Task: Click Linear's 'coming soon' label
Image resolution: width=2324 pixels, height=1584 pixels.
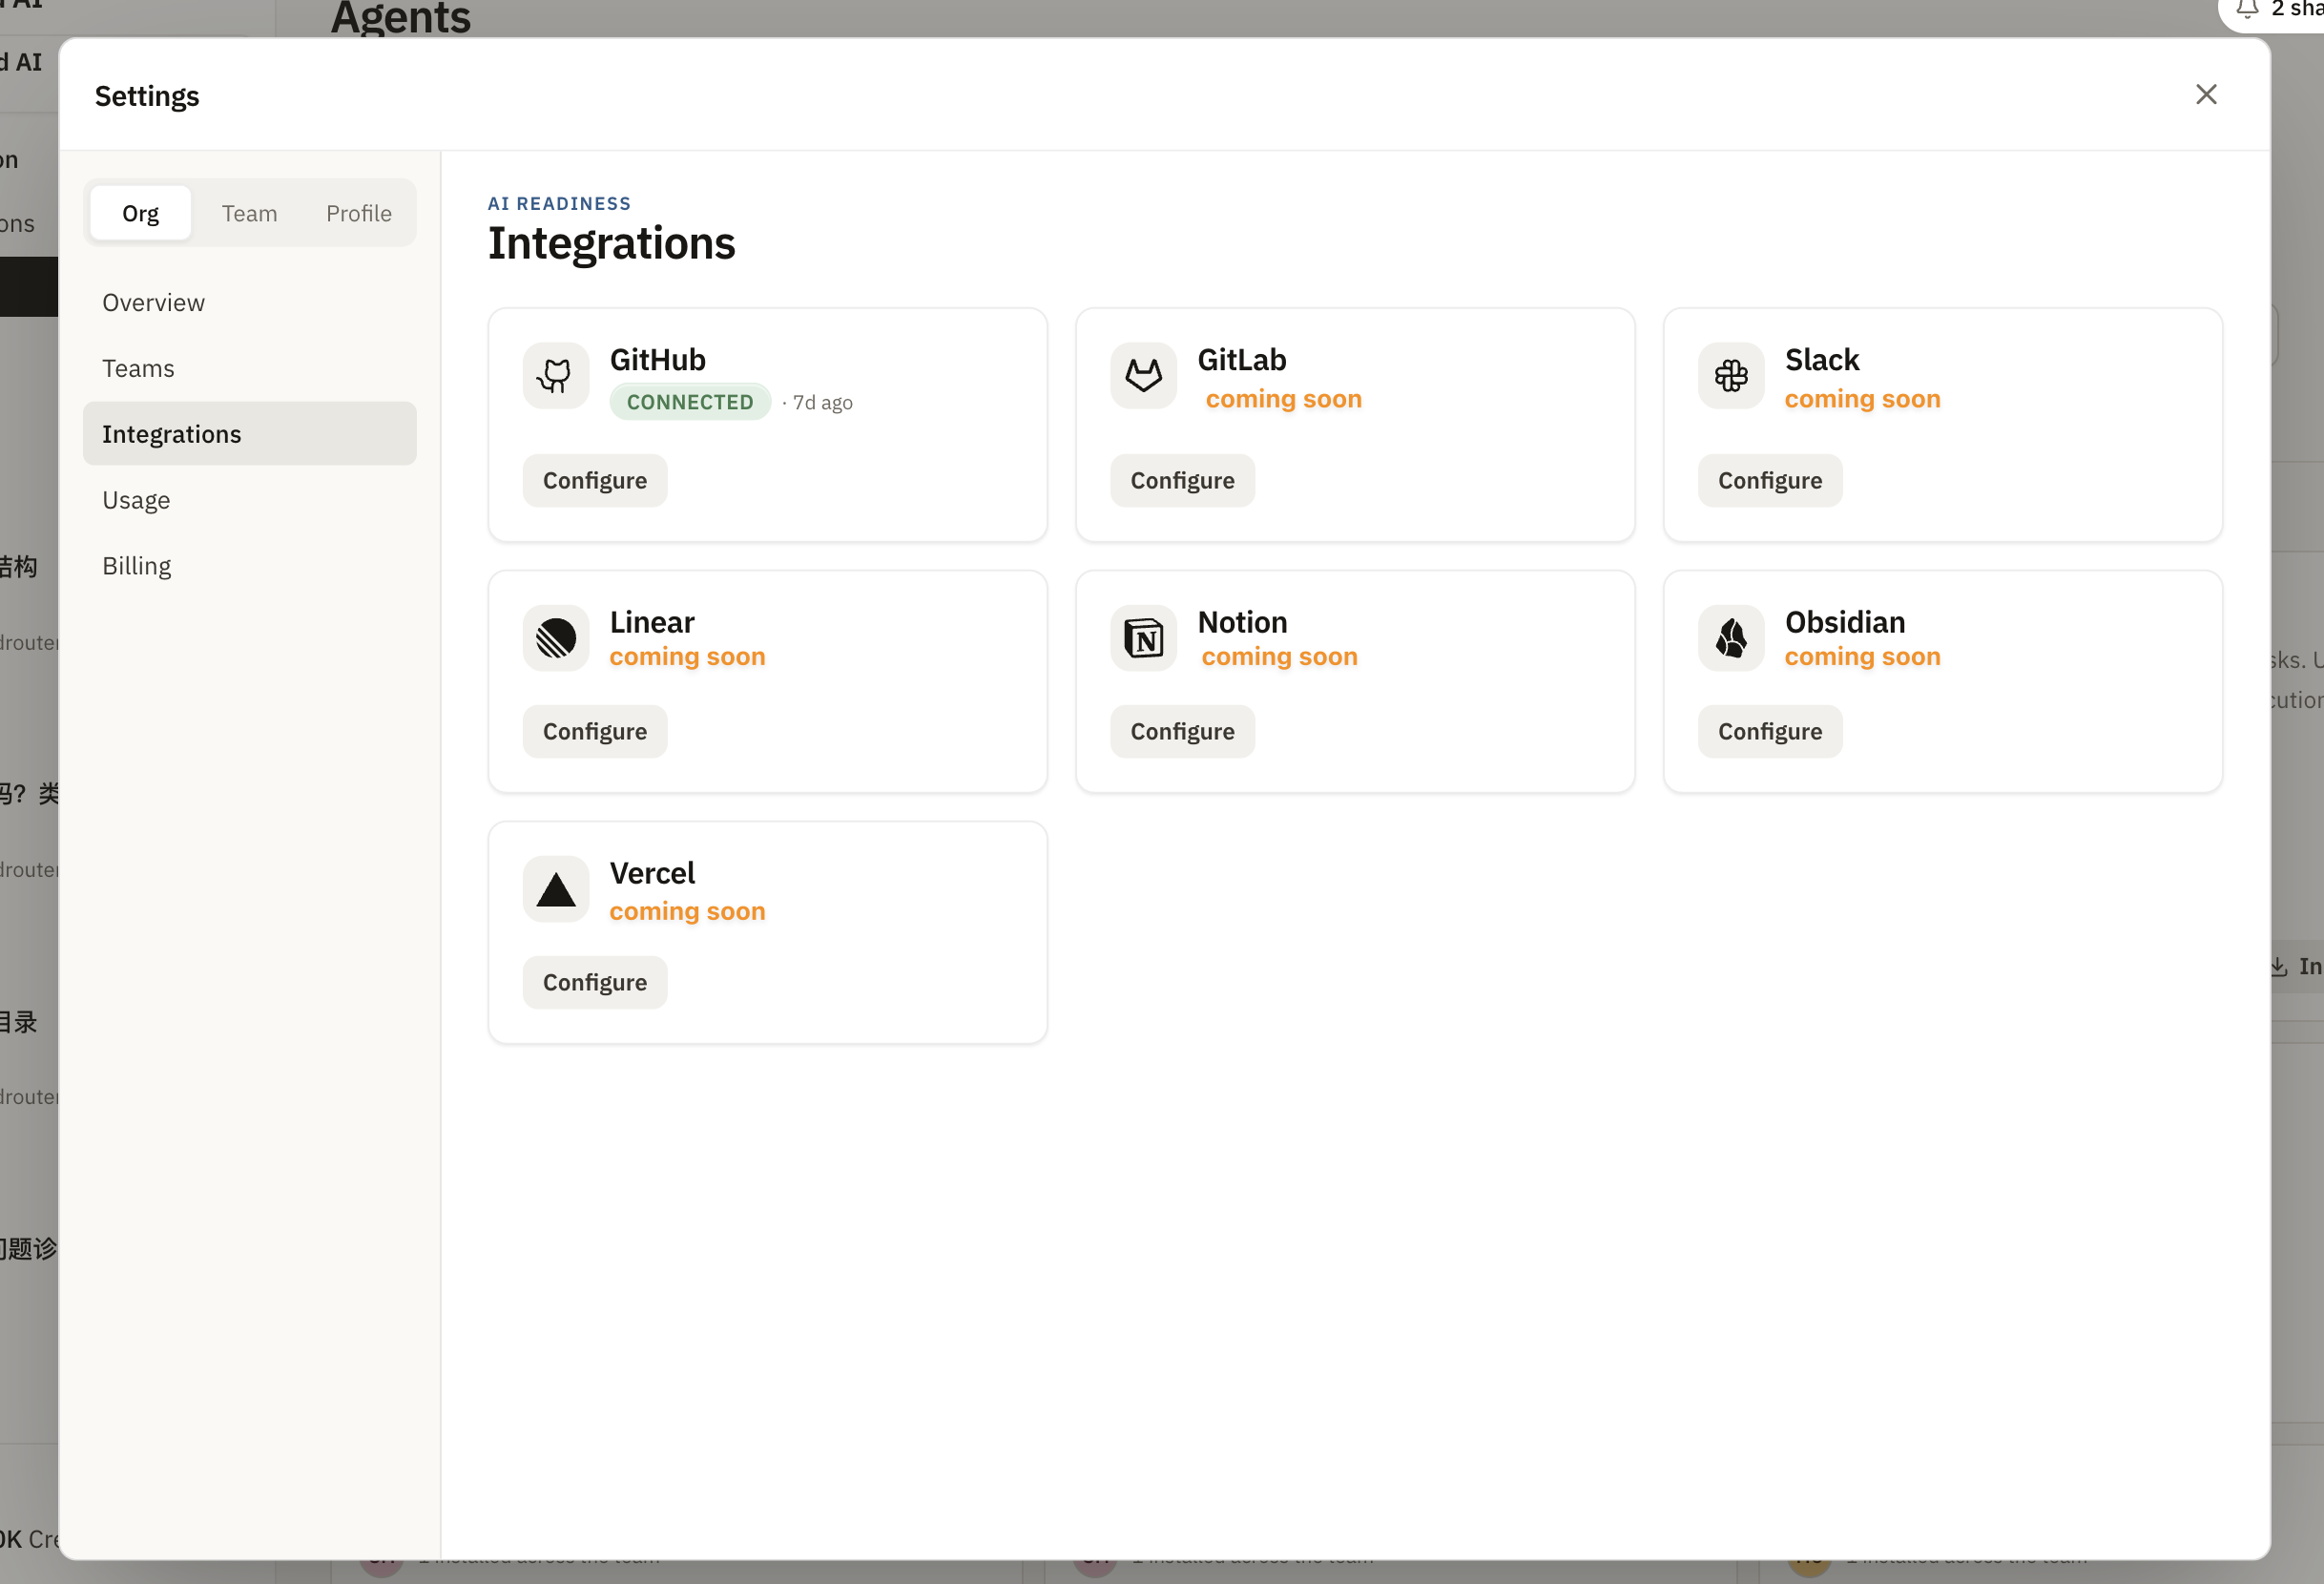Action: (x=687, y=657)
